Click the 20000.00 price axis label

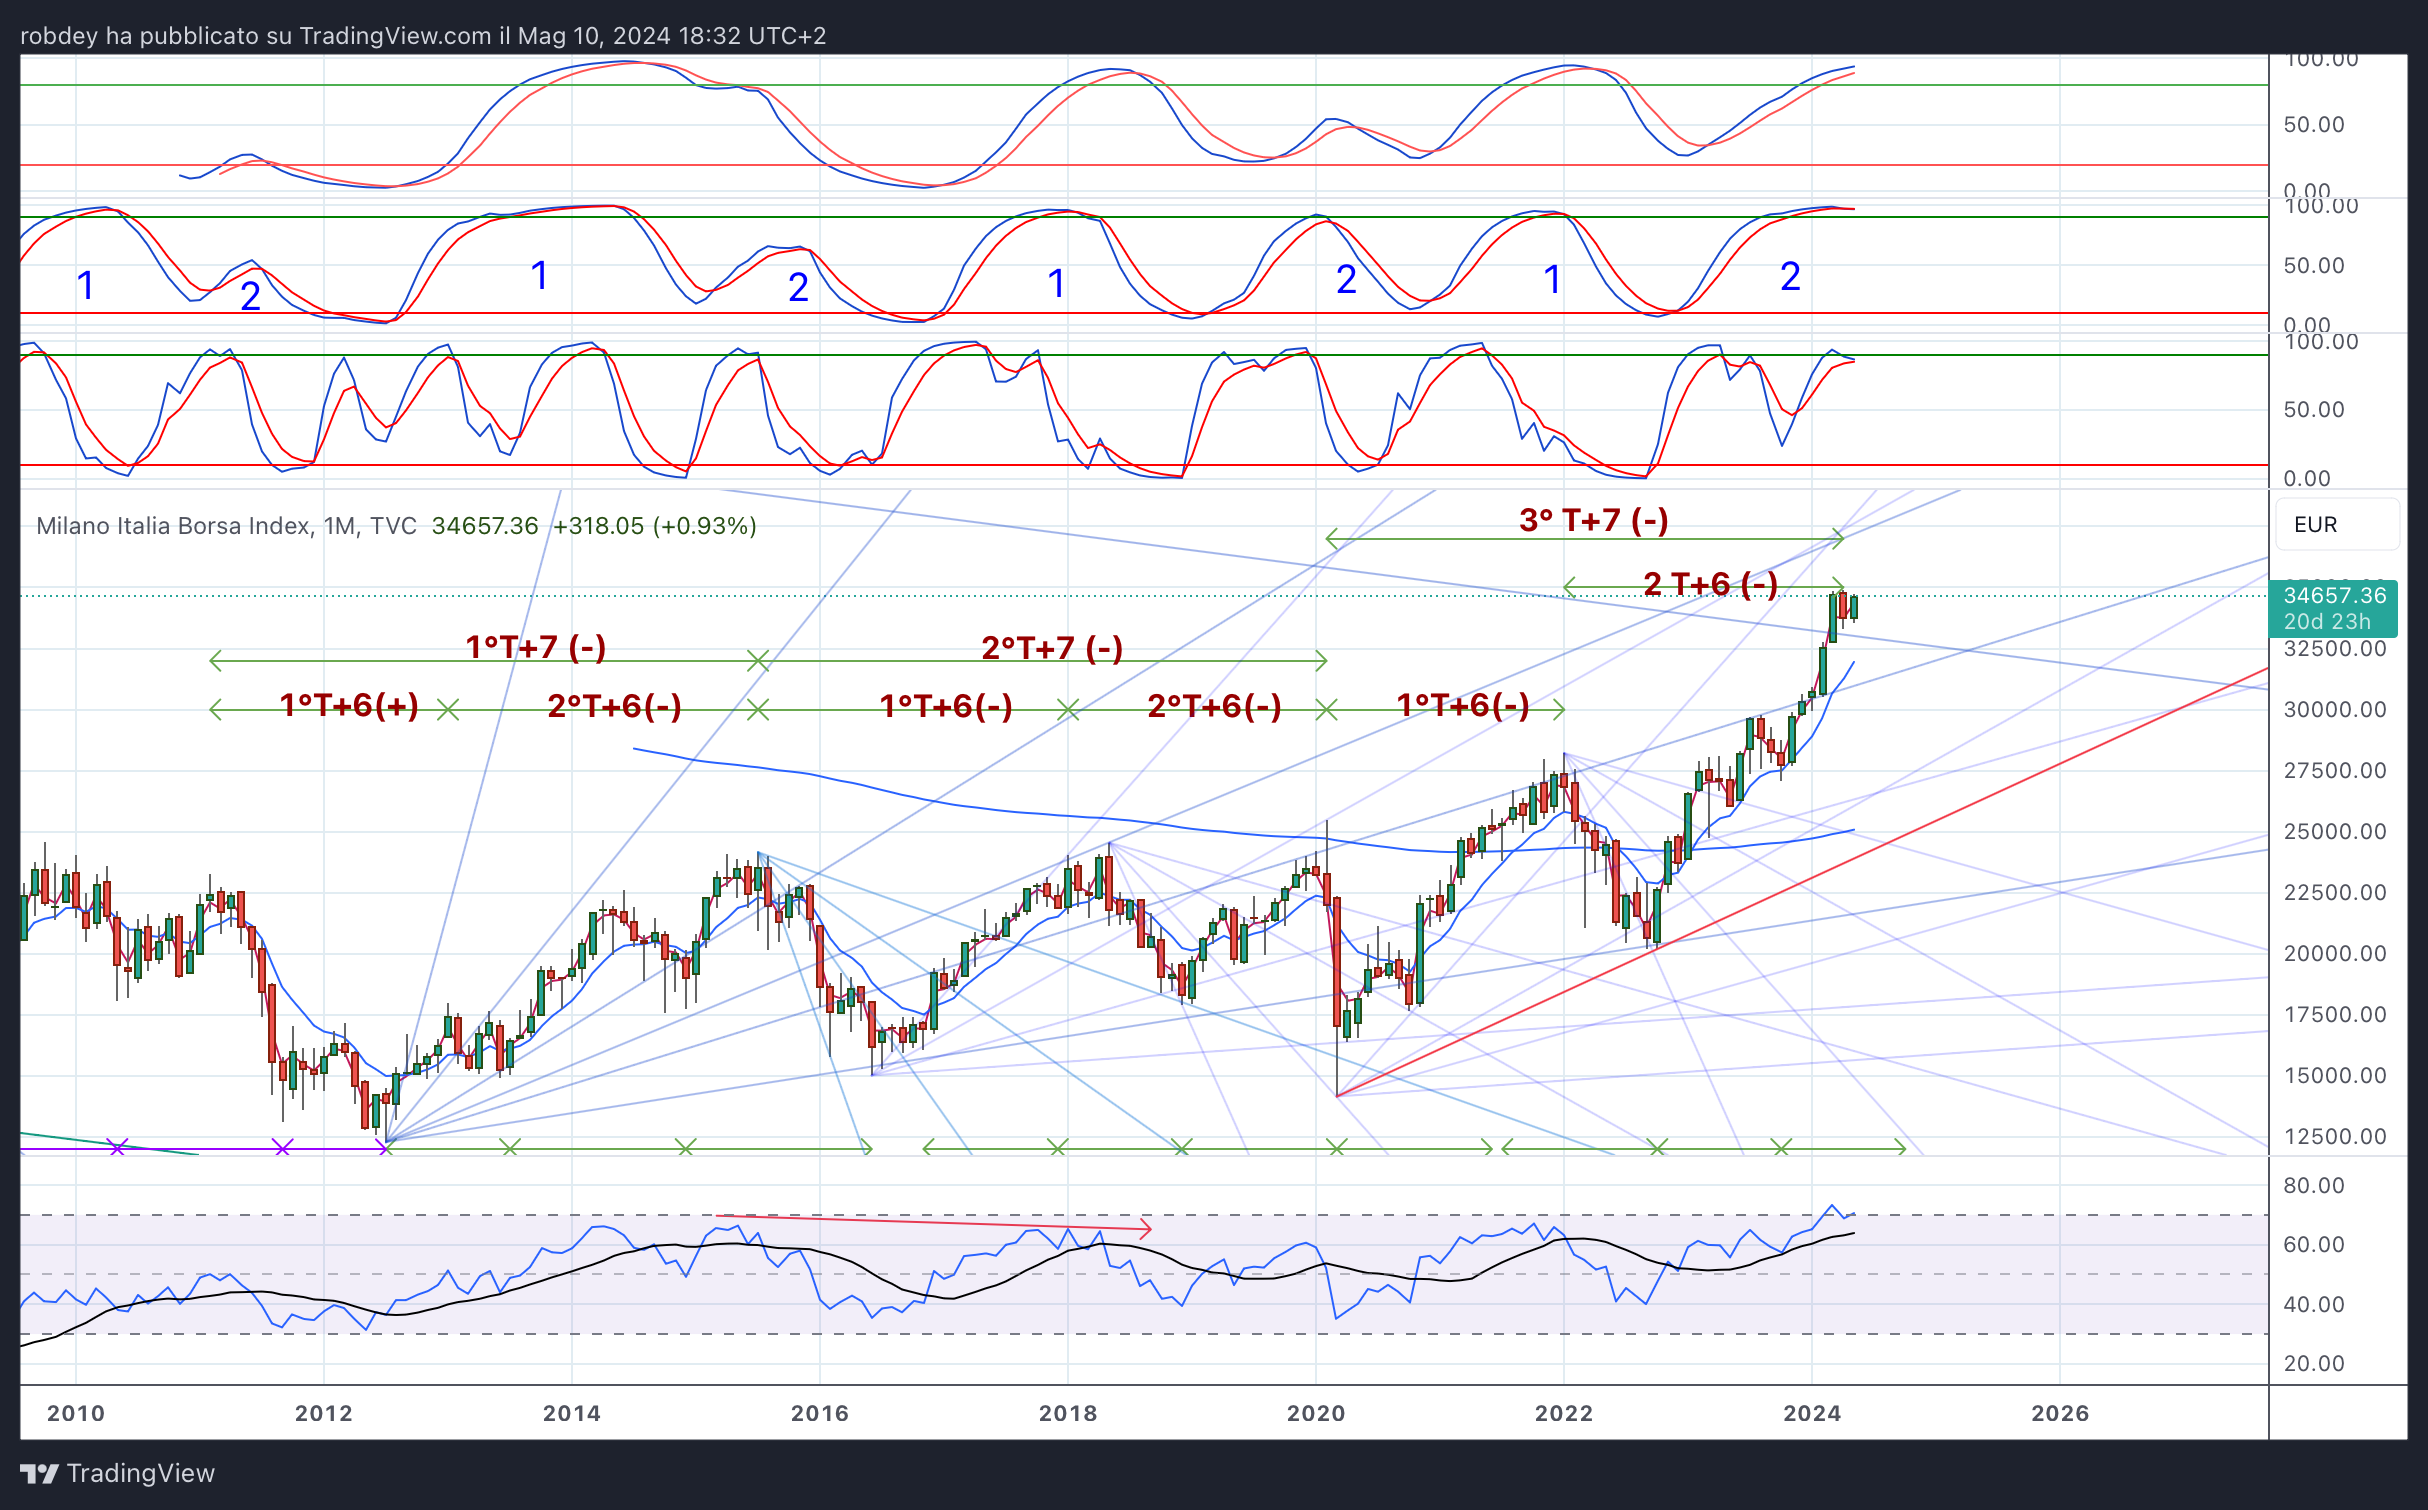pyautogui.click(x=2335, y=954)
